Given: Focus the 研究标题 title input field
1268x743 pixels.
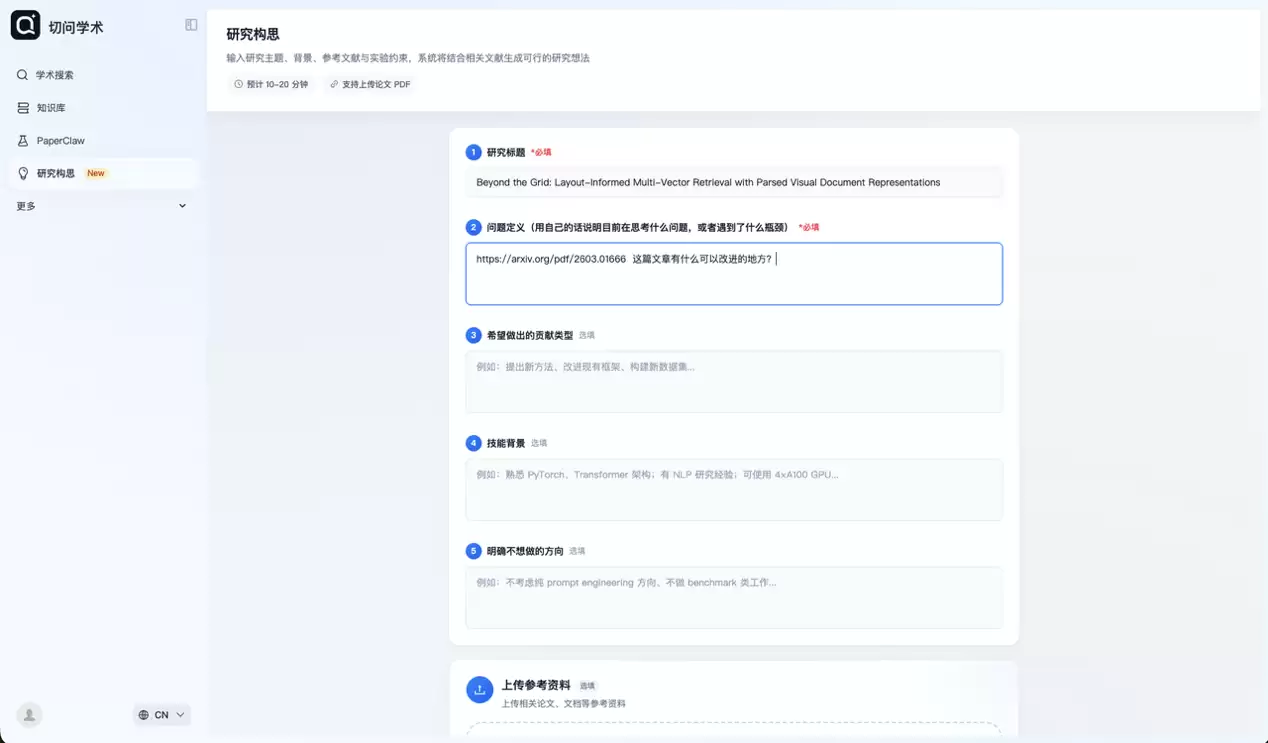Looking at the screenshot, I should coord(733,183).
